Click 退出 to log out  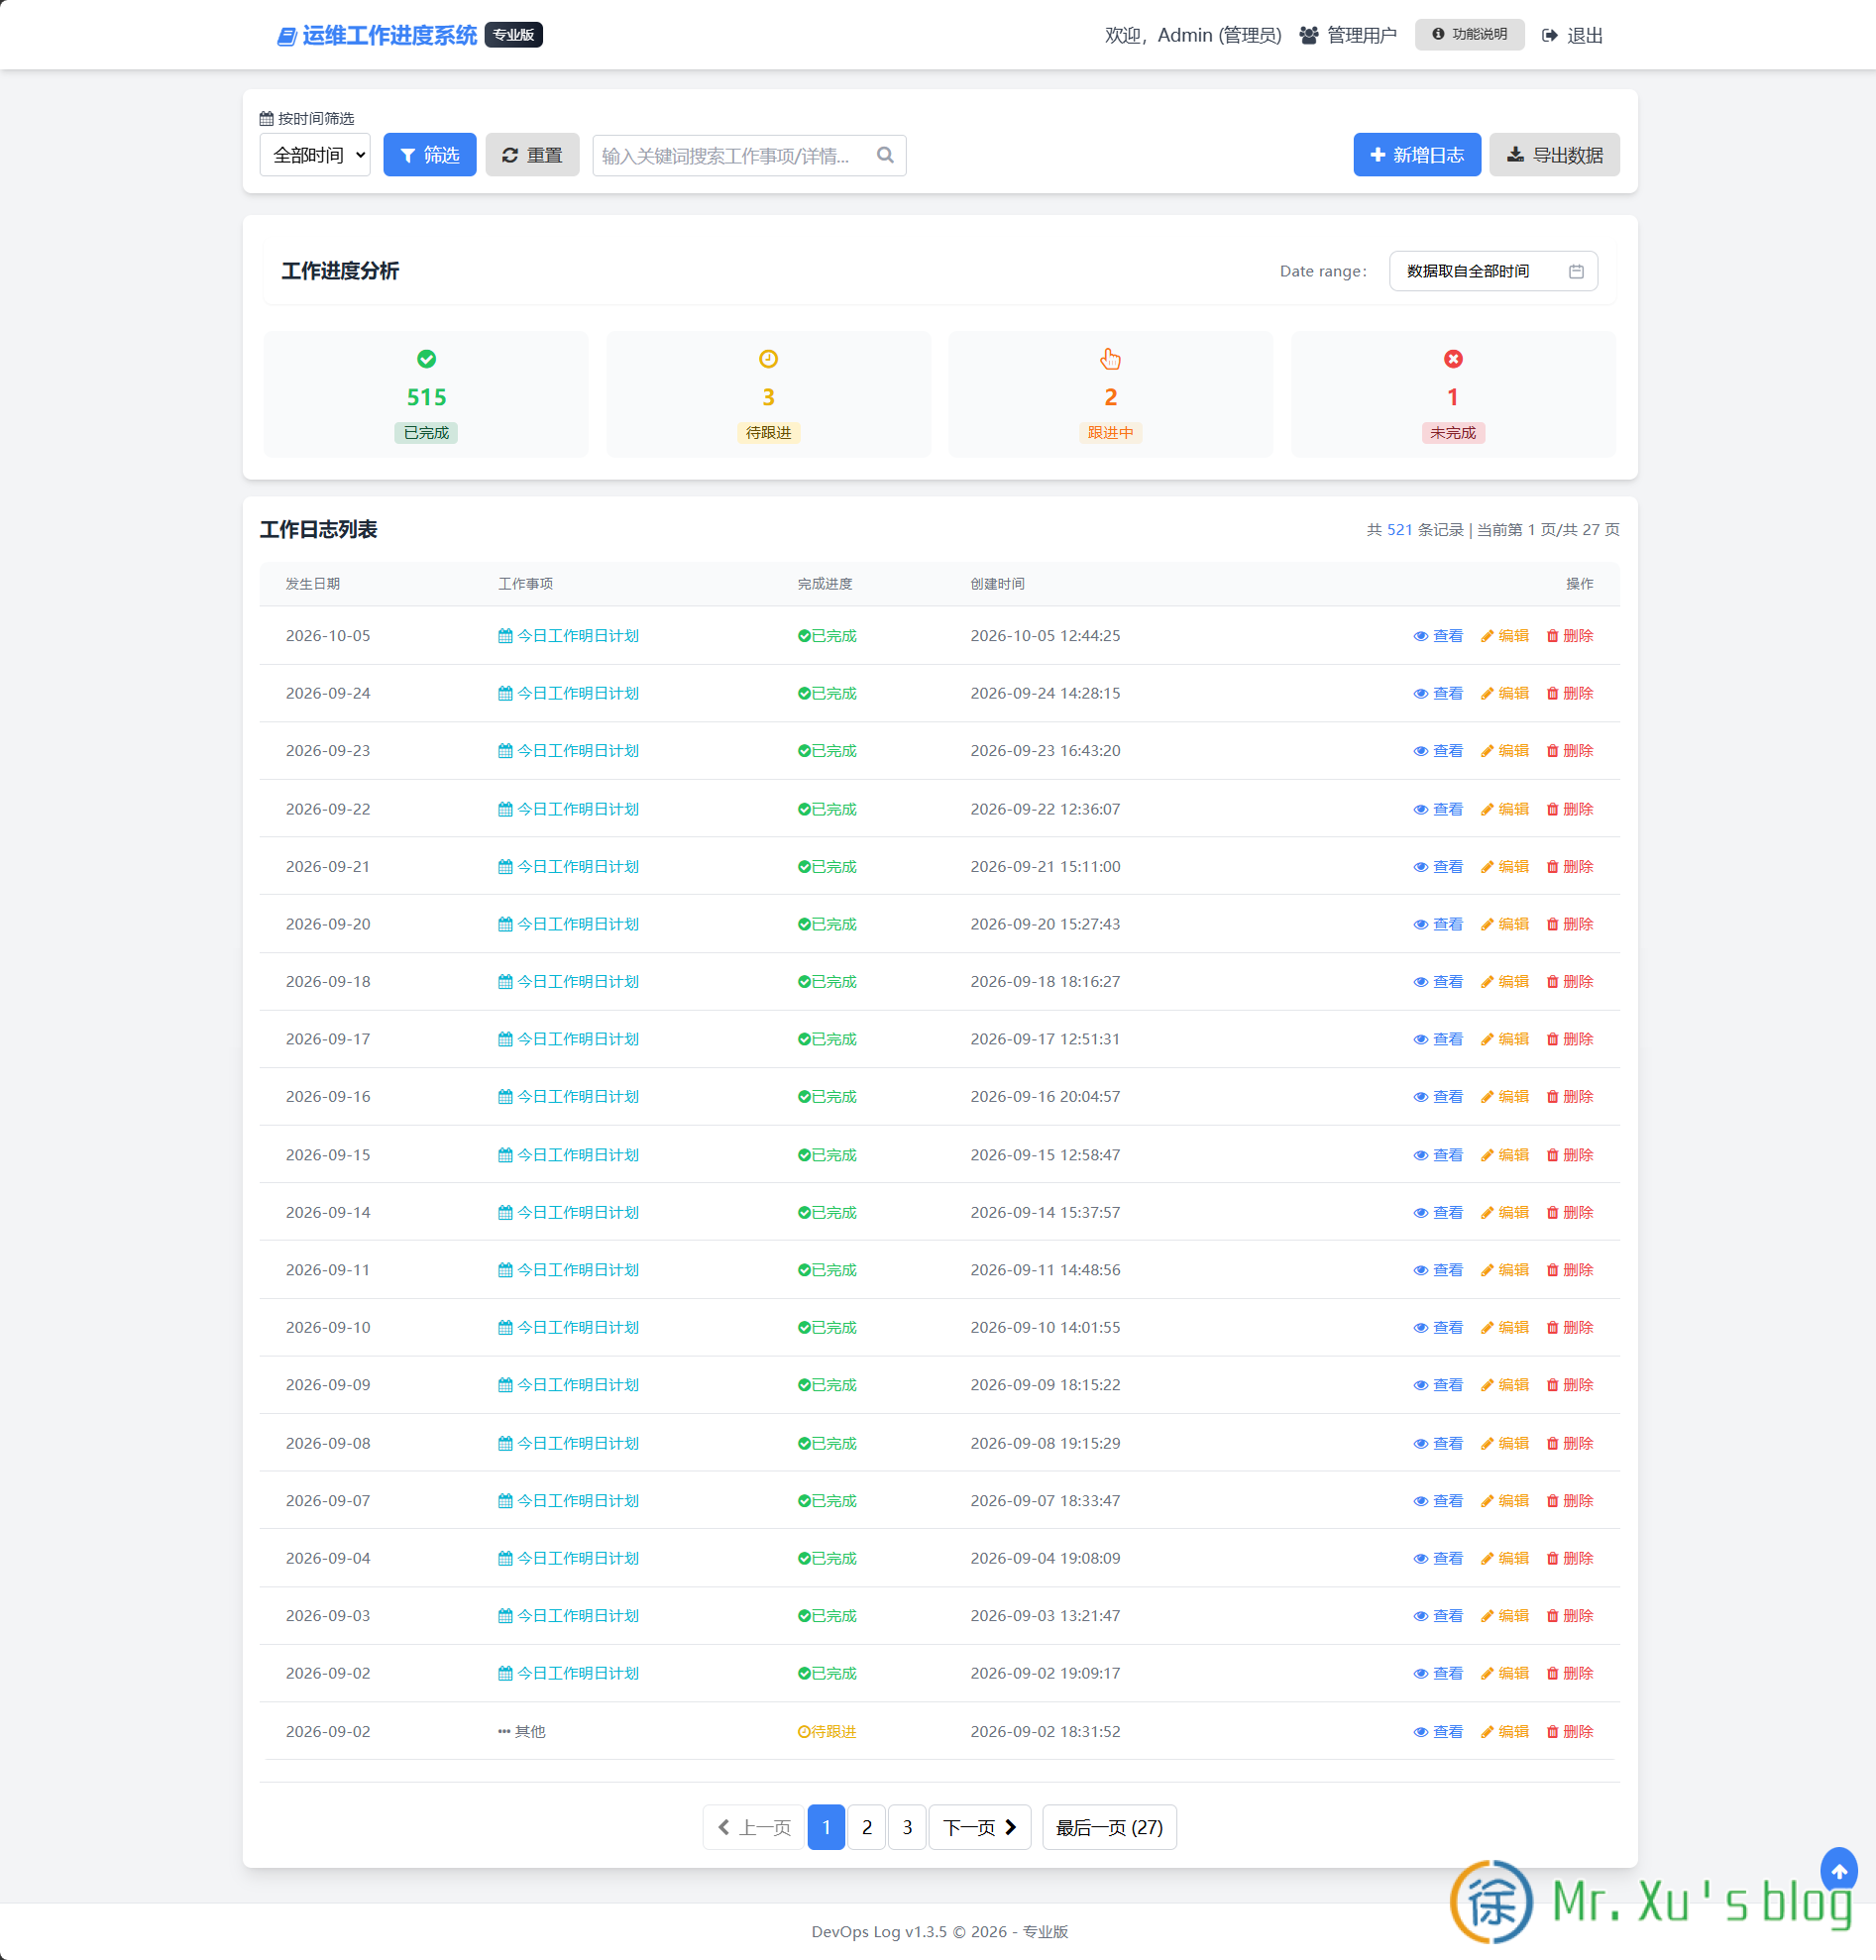pyautogui.click(x=1573, y=36)
